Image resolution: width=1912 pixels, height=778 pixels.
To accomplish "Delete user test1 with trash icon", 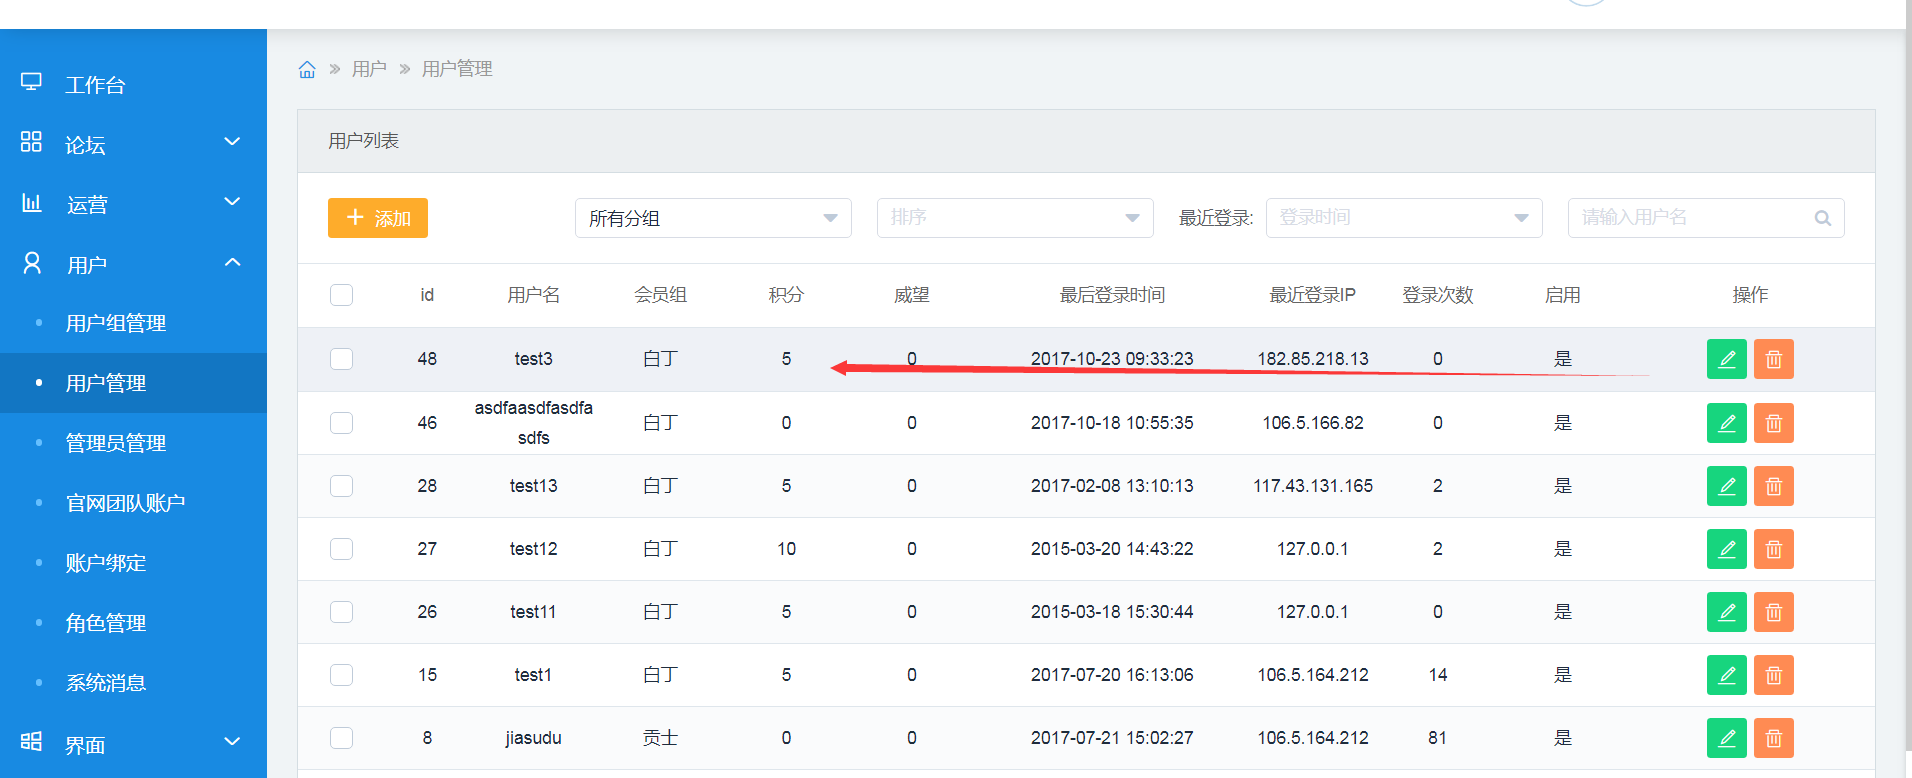I will click(1773, 675).
